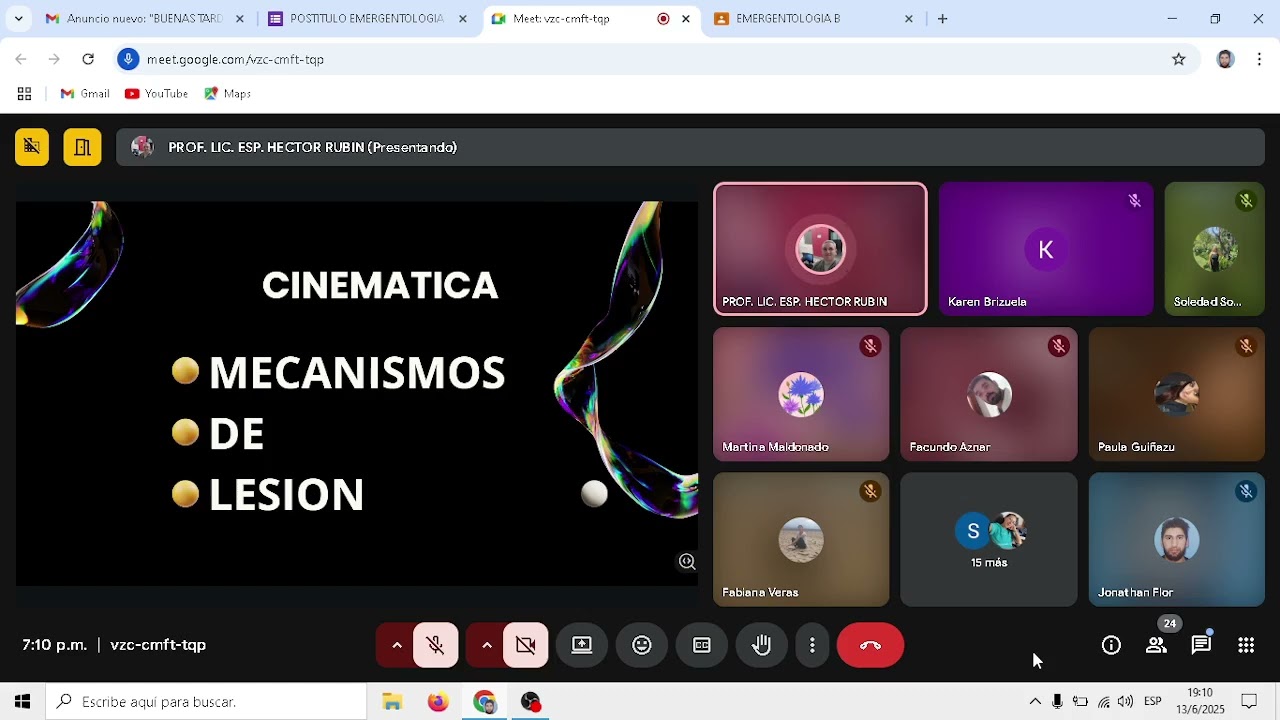
Task: Click the Windows taskbar search box
Action: pyautogui.click(x=207, y=702)
